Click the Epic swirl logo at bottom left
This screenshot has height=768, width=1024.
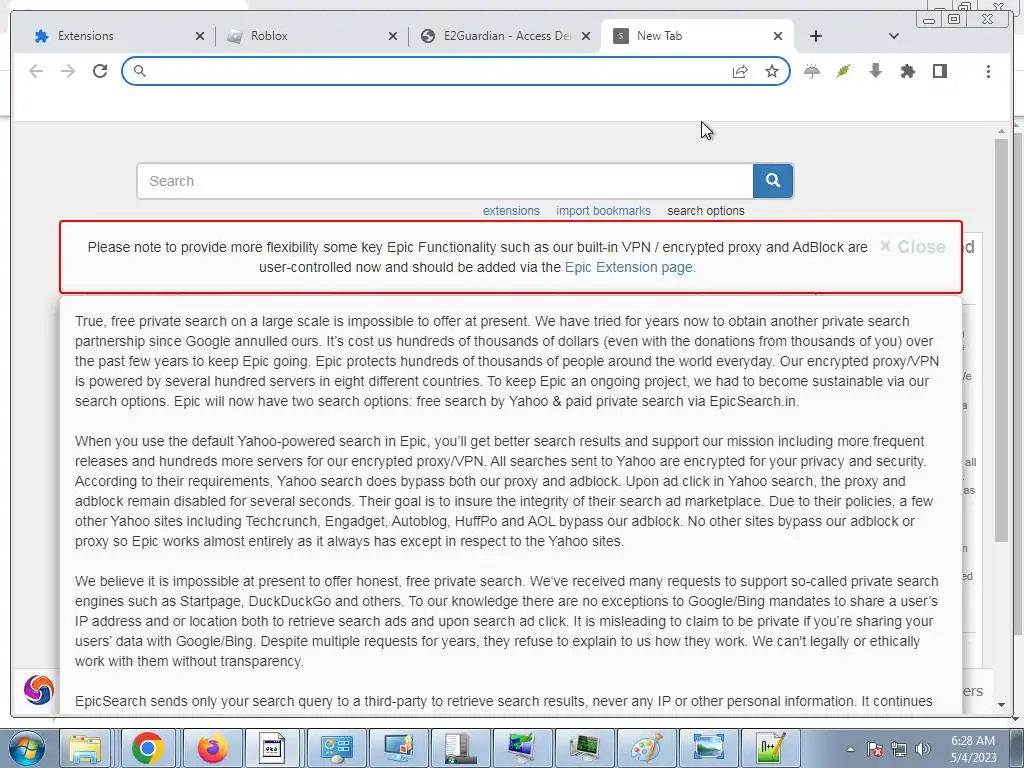(x=39, y=690)
